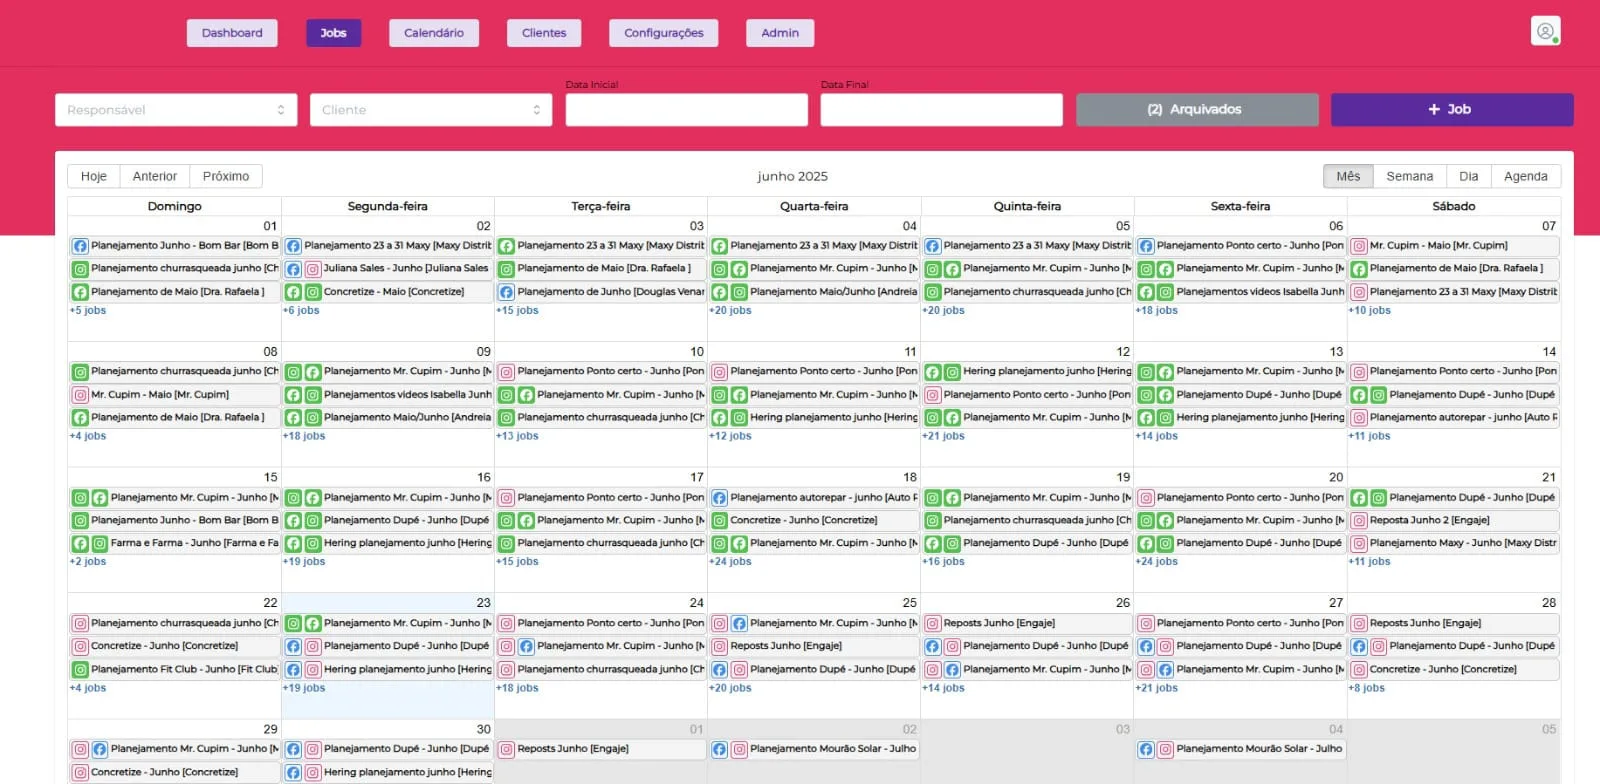The image size is (1600, 784).
Task: Click Facebook icon on first Hering job, day 12
Action: 933,372
